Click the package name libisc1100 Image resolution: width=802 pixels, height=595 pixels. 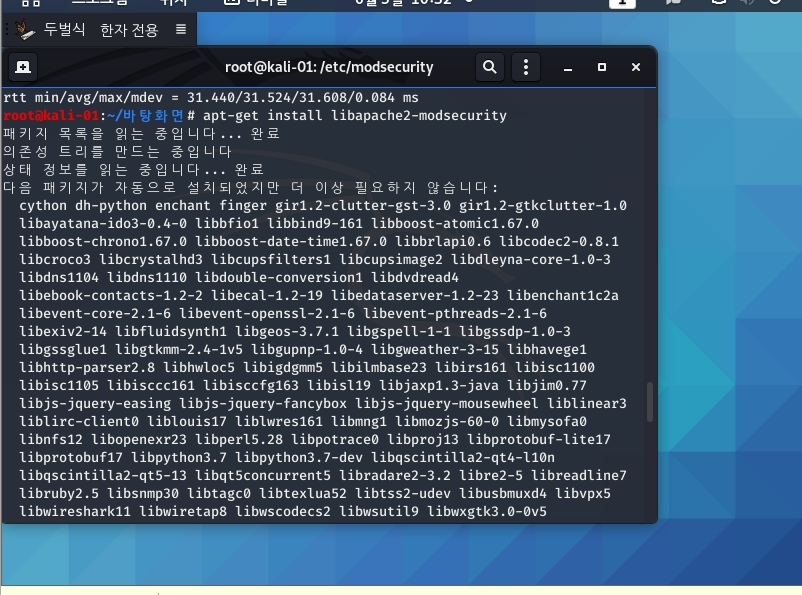click(554, 367)
